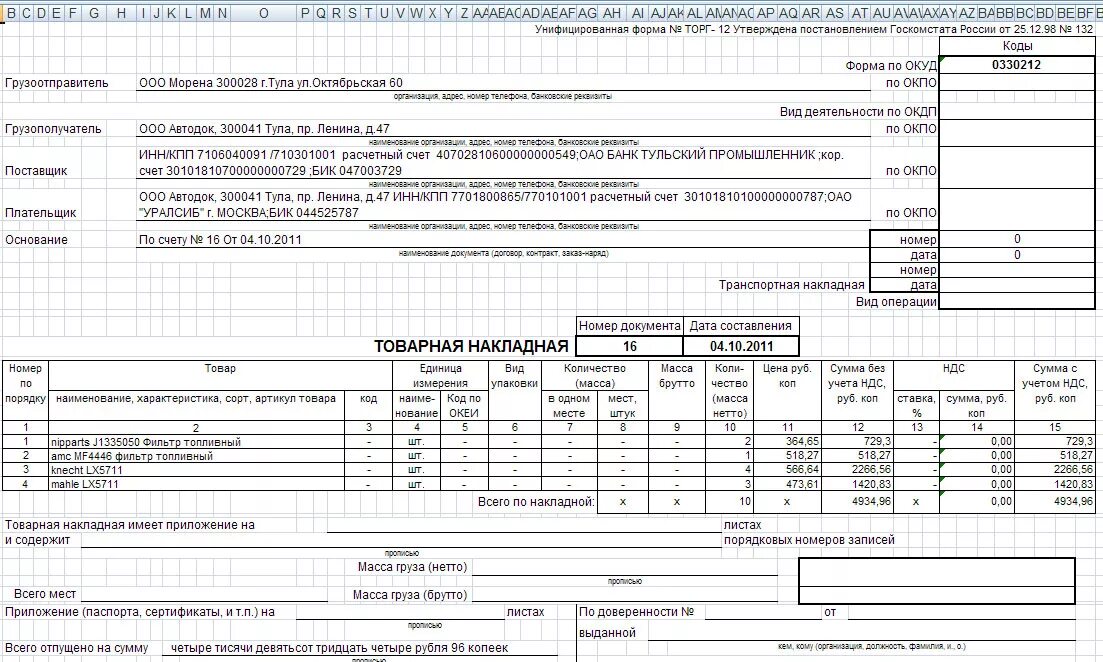Select the 'Форма по ОКУД' label

coord(891,65)
